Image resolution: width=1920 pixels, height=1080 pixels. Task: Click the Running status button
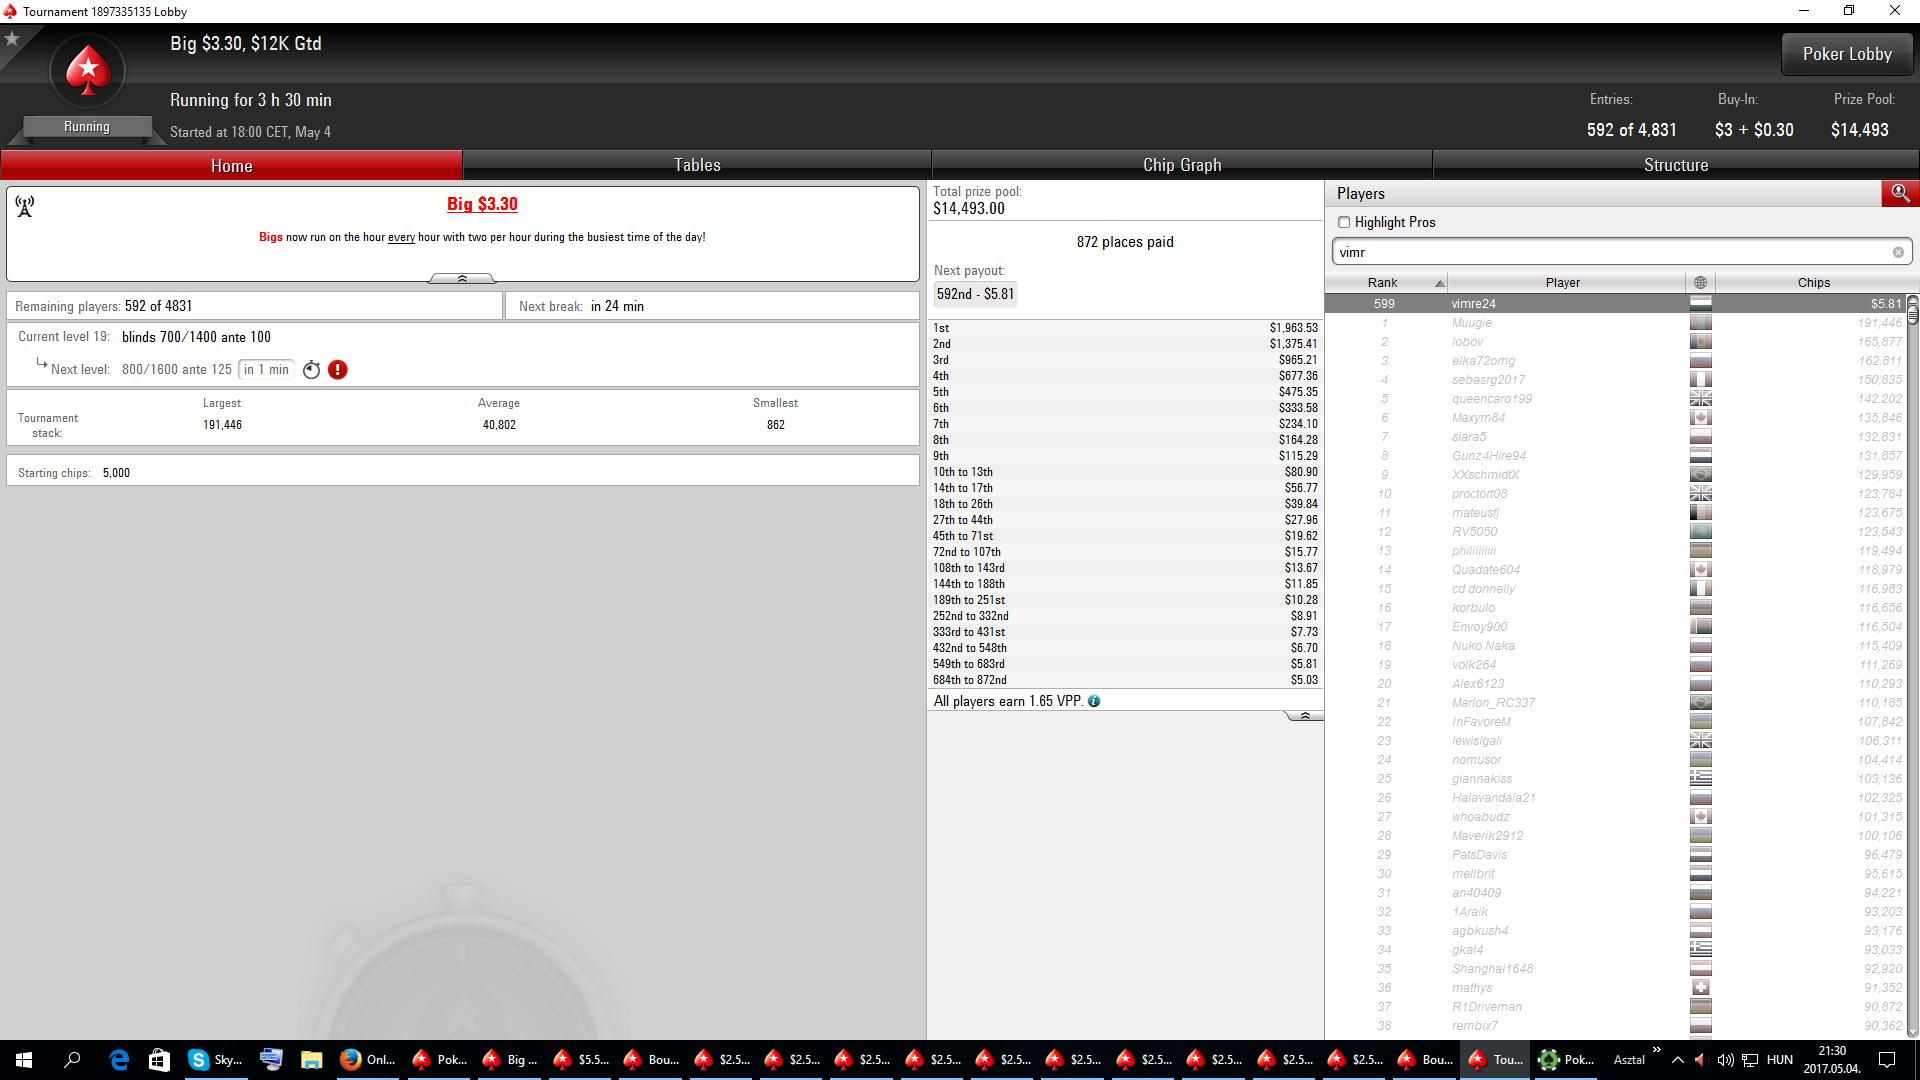pos(87,127)
